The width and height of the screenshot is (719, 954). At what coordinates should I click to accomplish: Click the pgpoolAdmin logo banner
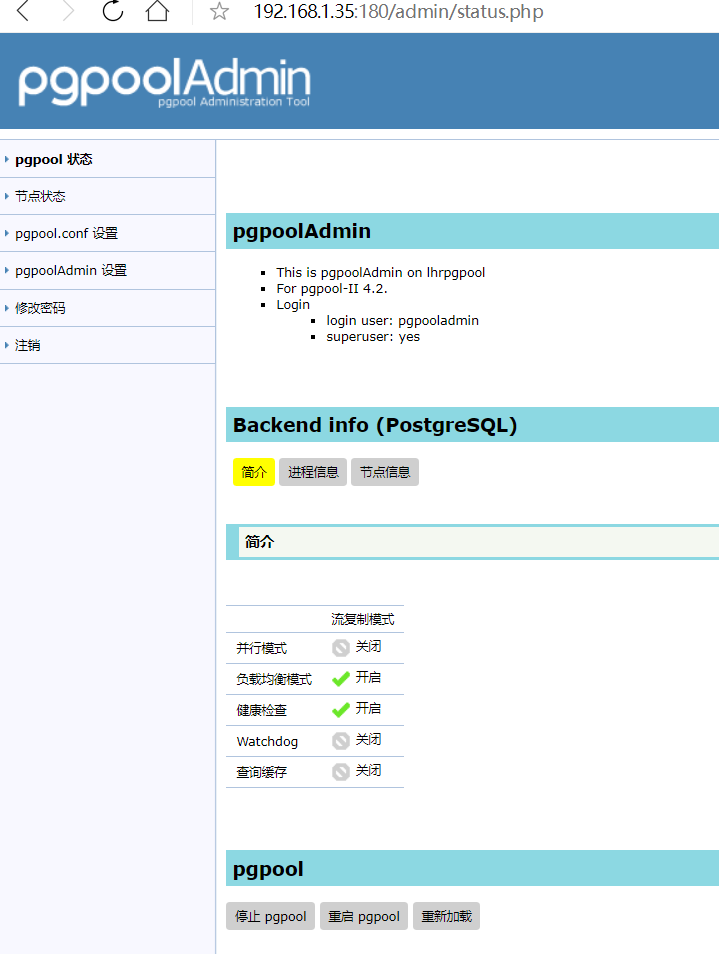[x=164, y=82]
